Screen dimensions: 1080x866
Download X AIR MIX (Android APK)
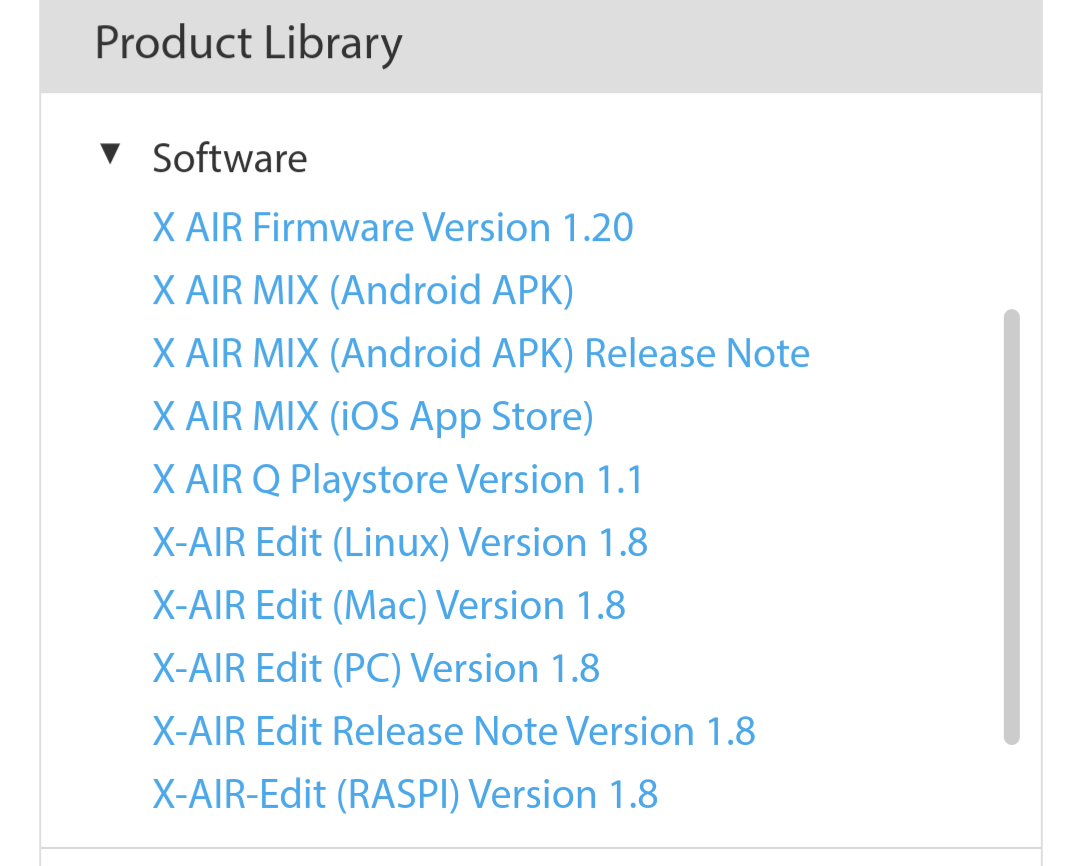pos(363,291)
